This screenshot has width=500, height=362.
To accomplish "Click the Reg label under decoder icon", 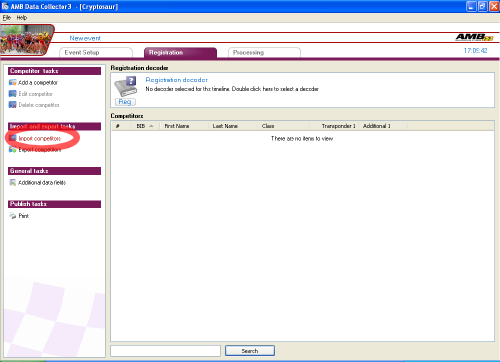I will click(125, 102).
